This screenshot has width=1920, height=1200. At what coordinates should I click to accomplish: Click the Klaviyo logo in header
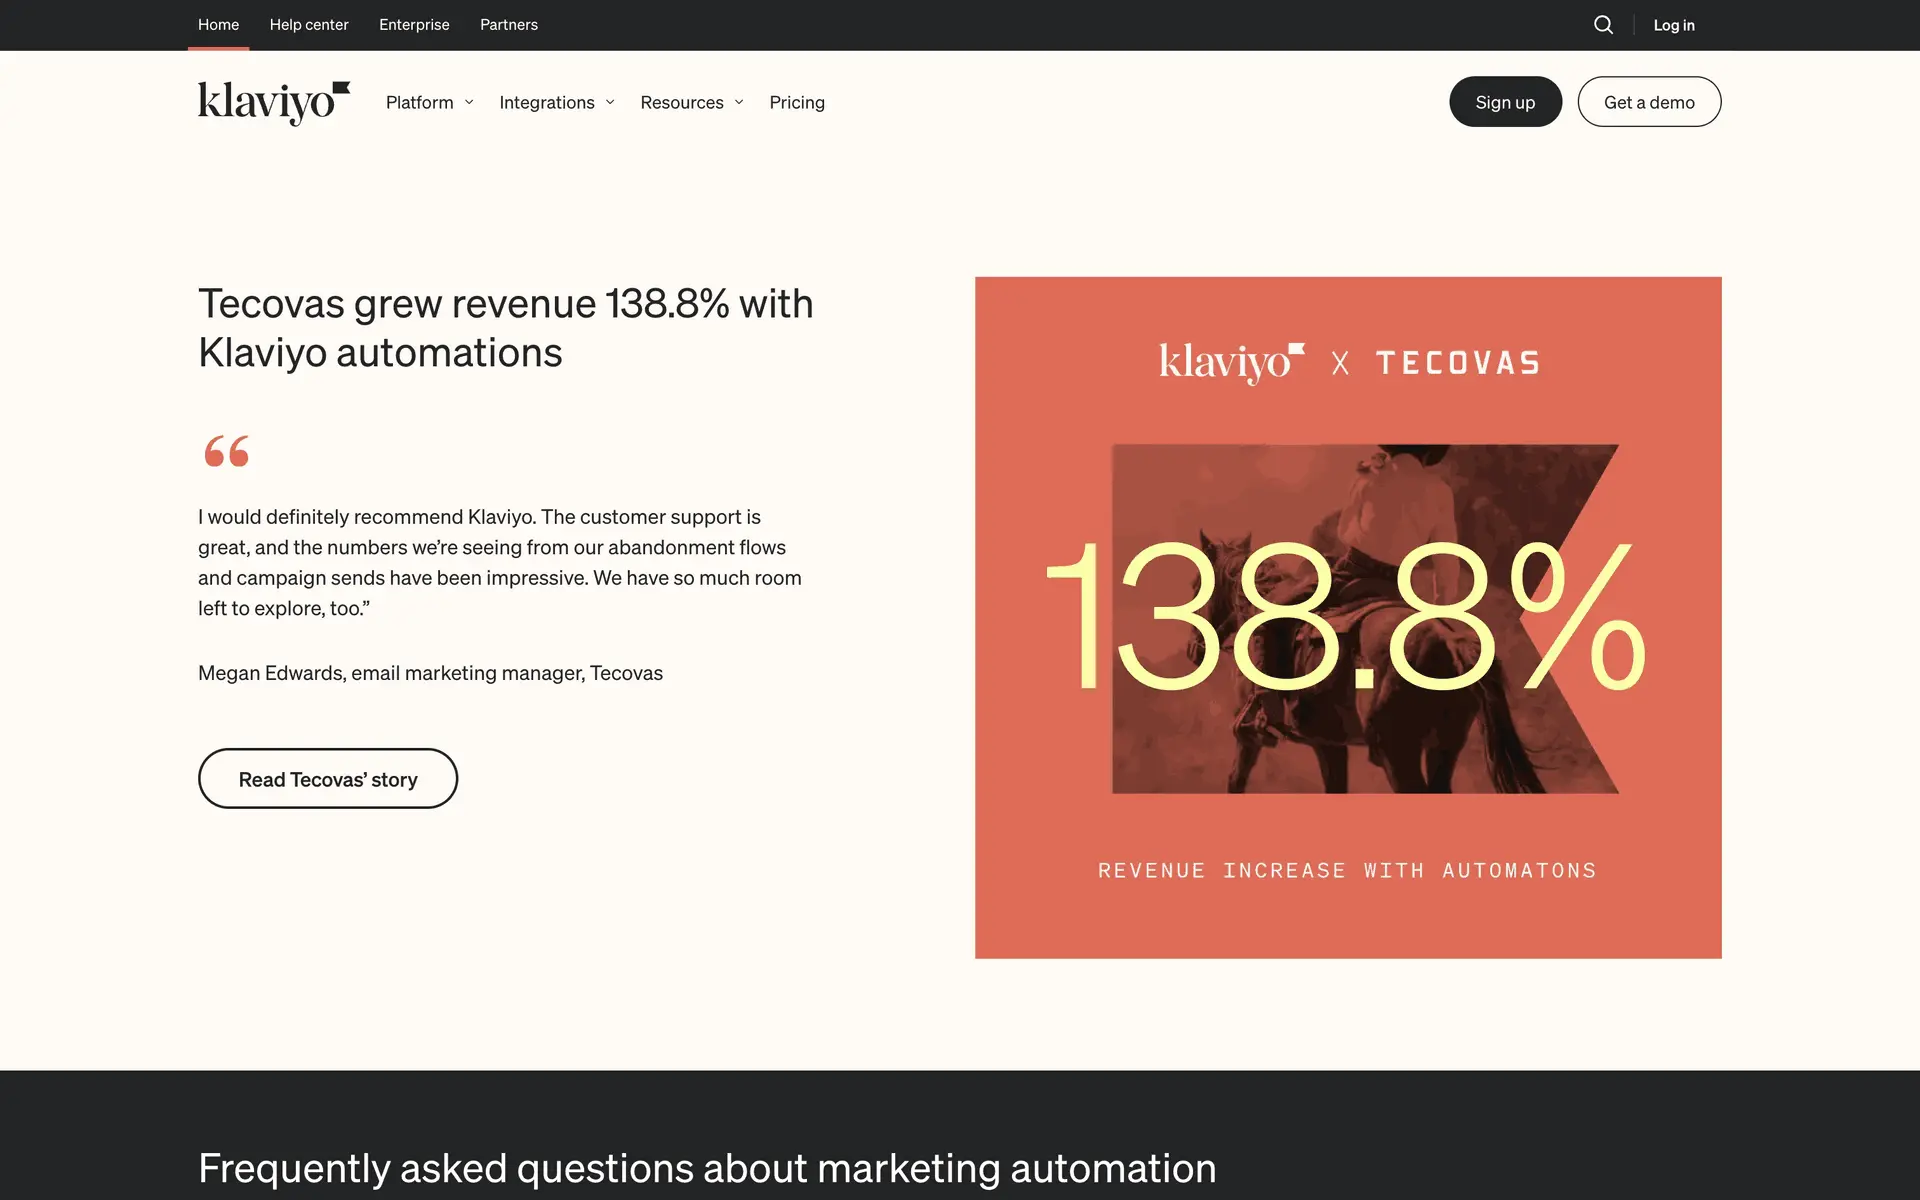point(273,102)
